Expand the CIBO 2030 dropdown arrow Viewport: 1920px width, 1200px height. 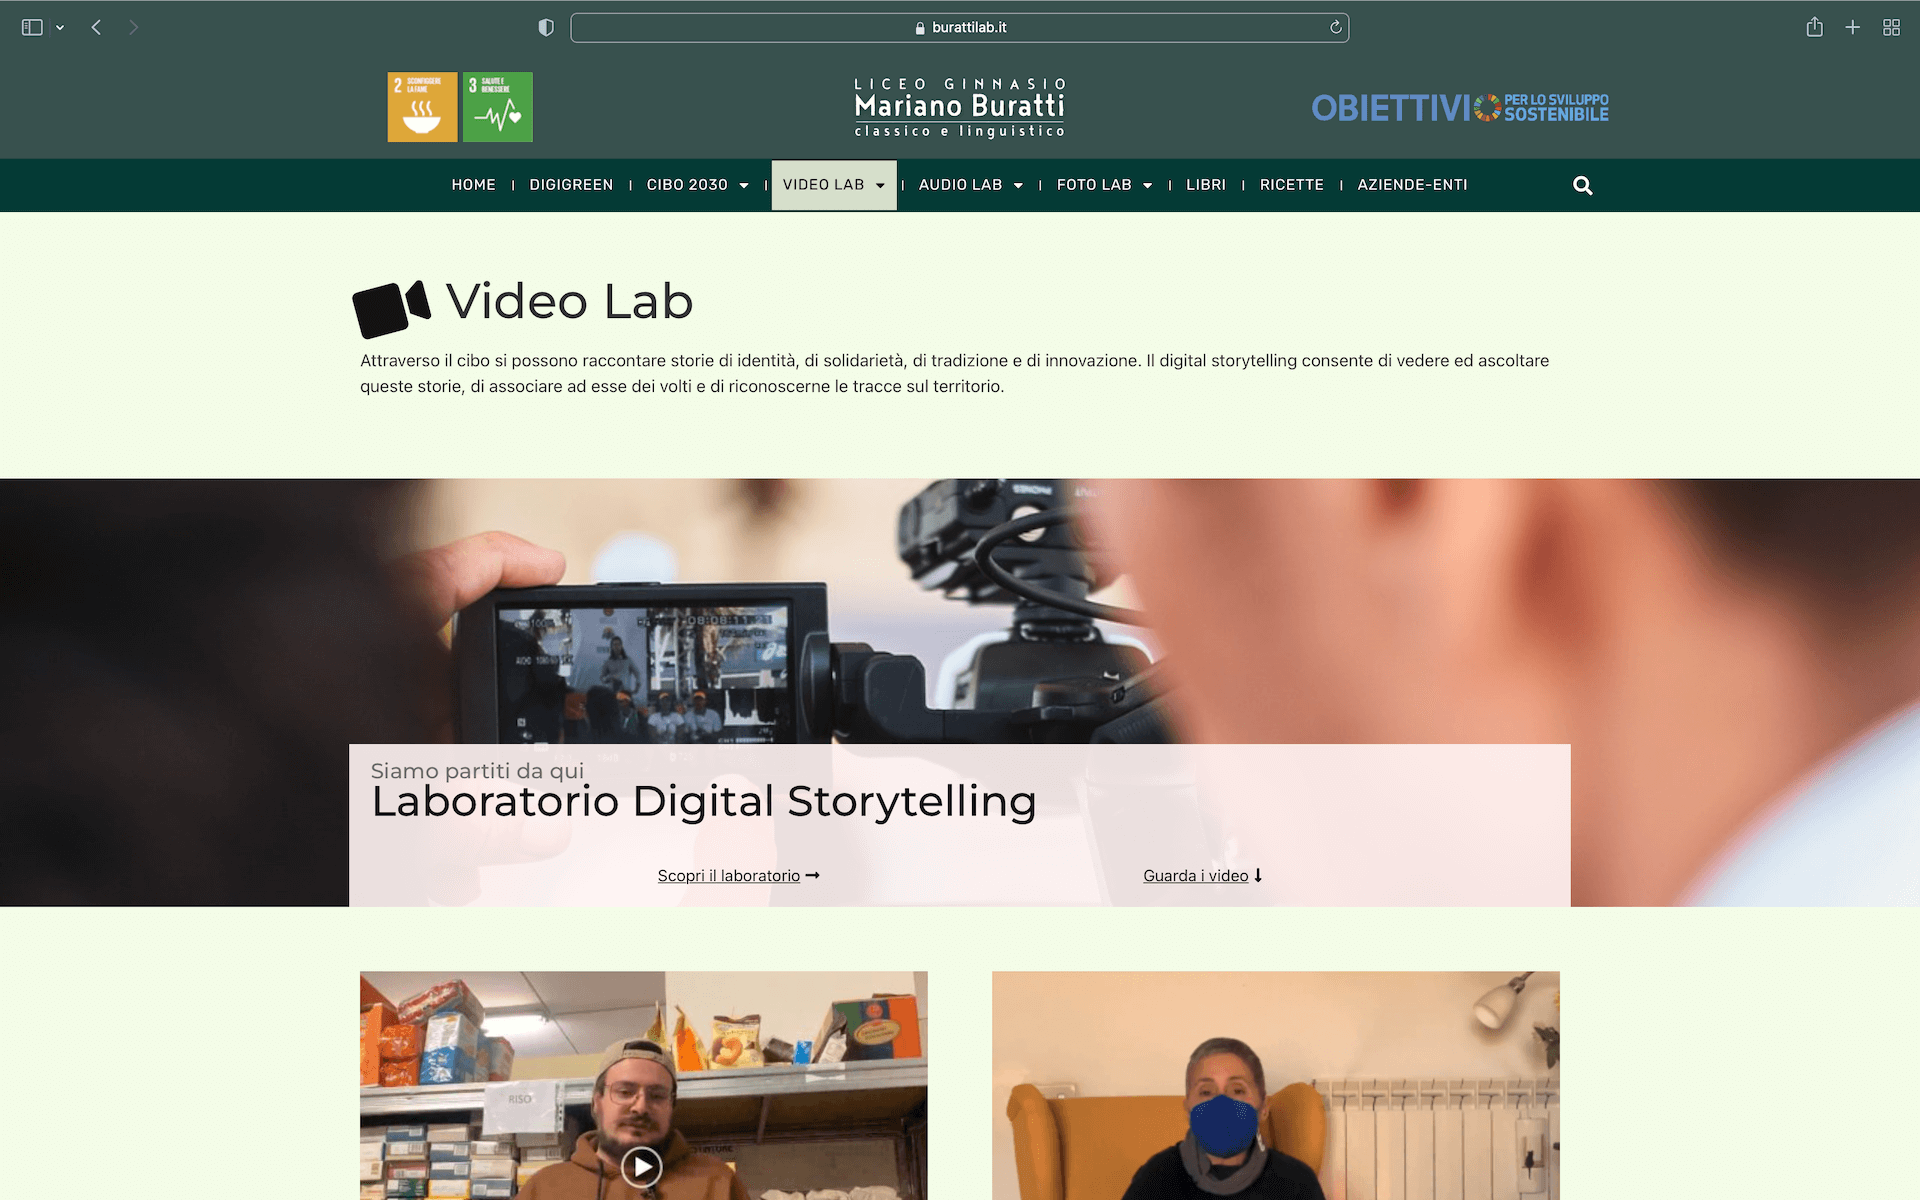744,186
